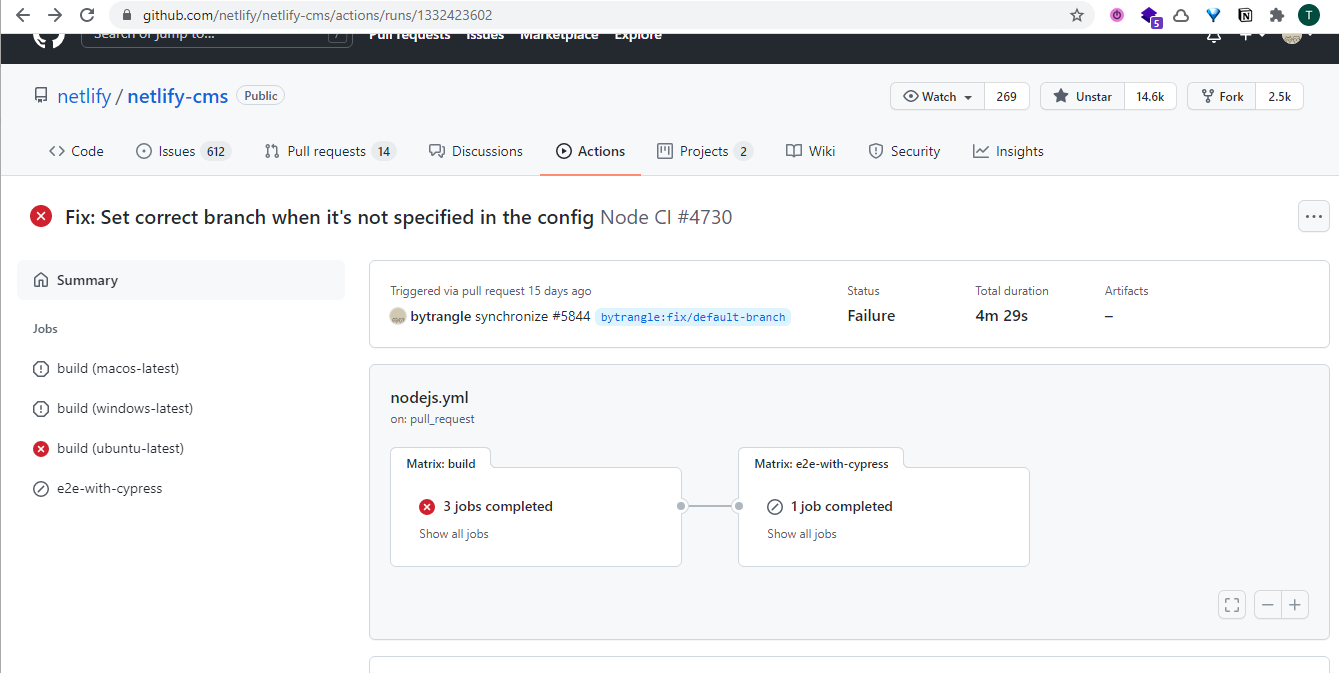Expand Show all jobs under Matrix: e2e-with-cypress
The width and height of the screenshot is (1339, 673).
point(802,534)
